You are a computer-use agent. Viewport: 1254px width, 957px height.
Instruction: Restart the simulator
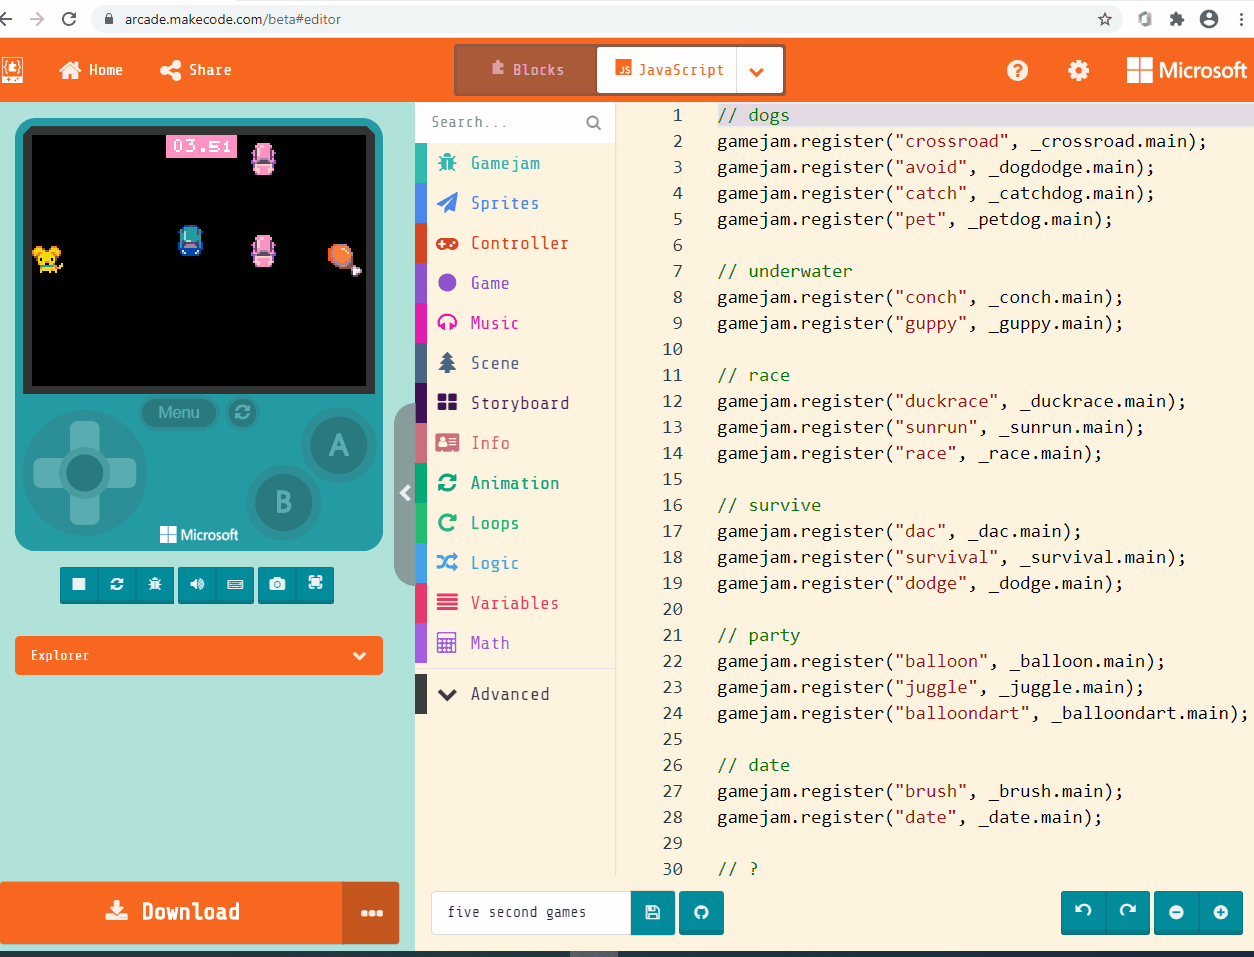coord(117,584)
